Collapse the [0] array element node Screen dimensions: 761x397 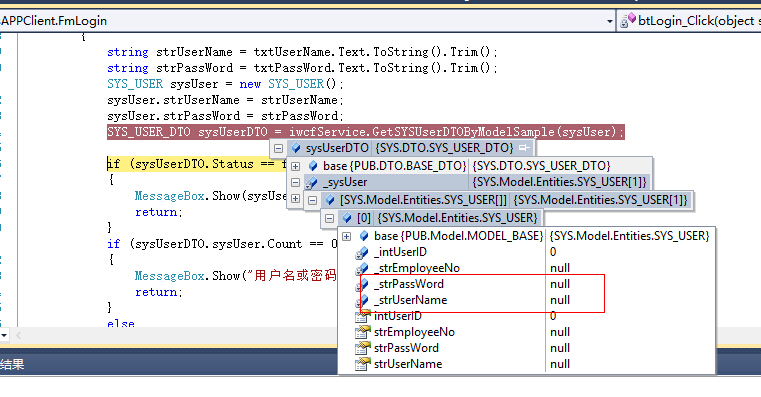point(330,218)
